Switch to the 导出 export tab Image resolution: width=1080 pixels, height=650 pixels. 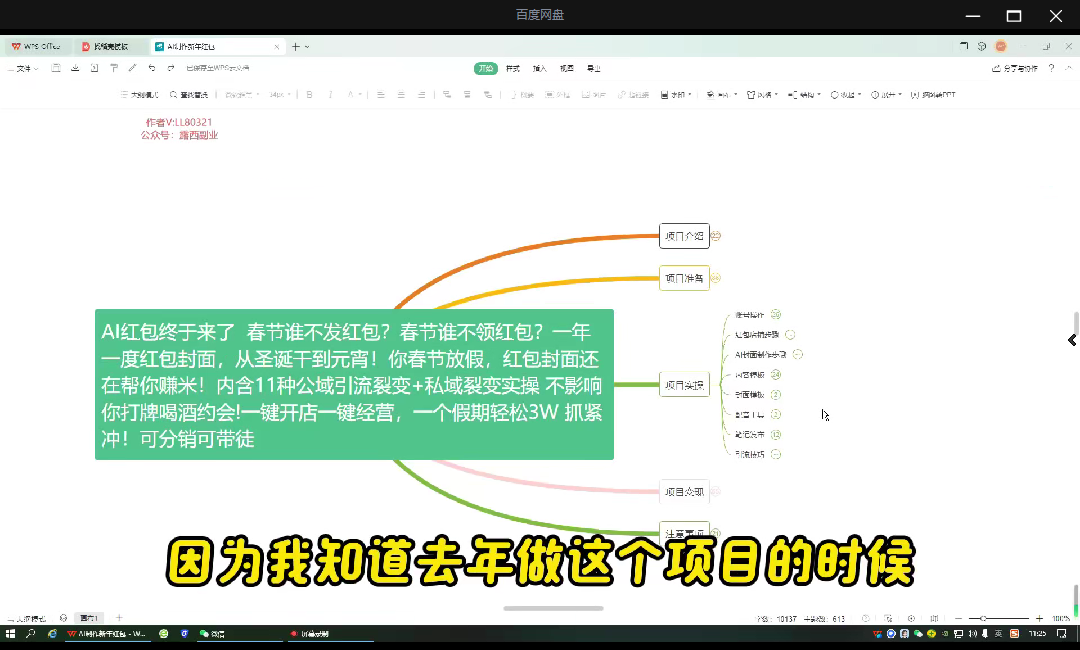tap(593, 68)
